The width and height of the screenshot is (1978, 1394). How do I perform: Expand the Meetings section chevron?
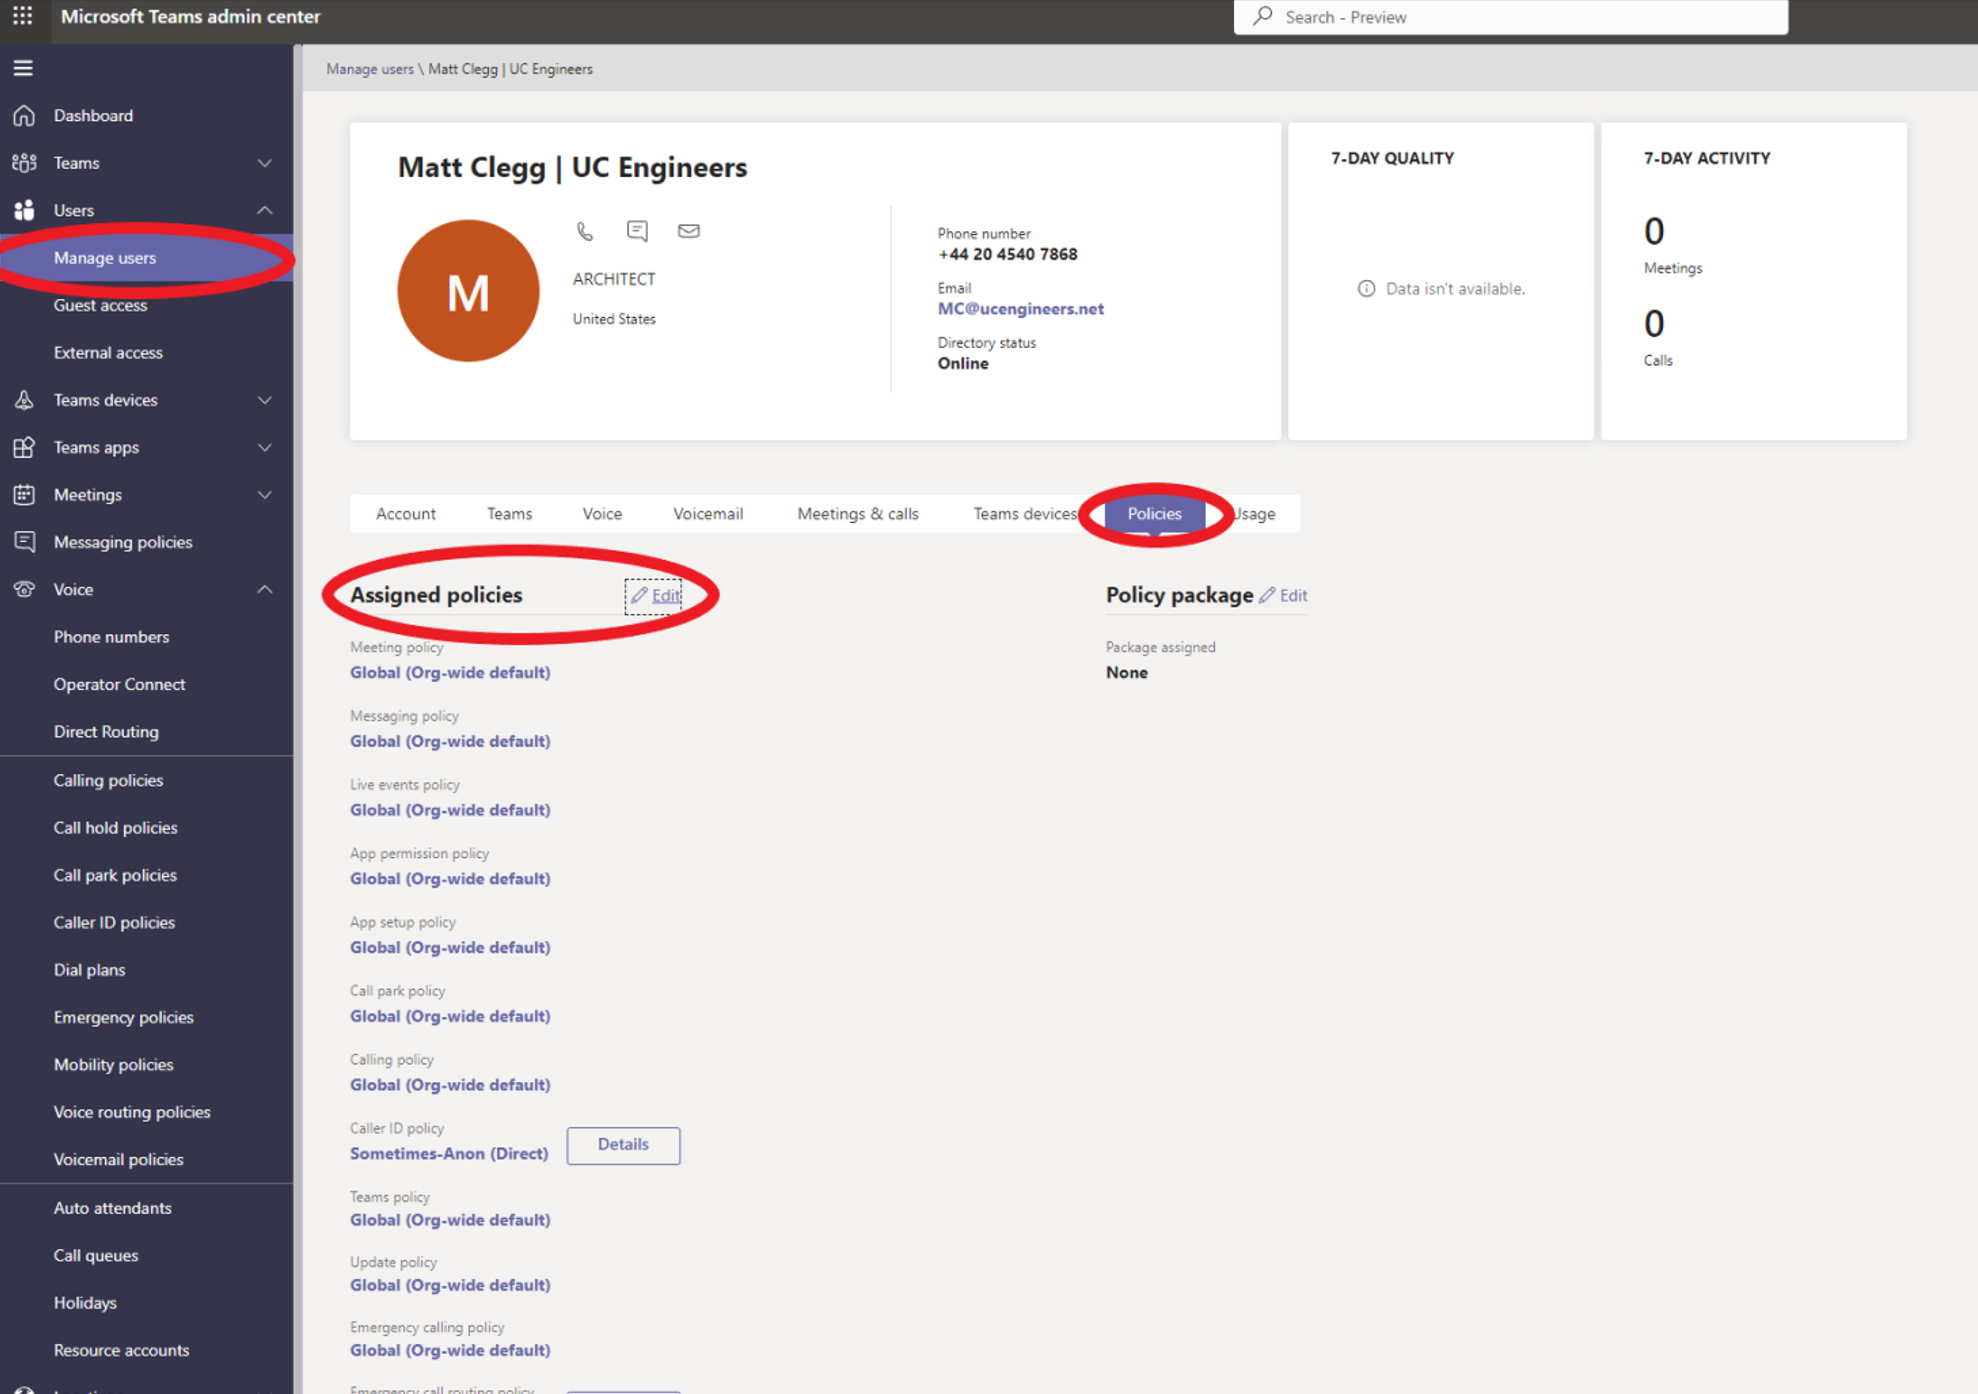coord(265,495)
